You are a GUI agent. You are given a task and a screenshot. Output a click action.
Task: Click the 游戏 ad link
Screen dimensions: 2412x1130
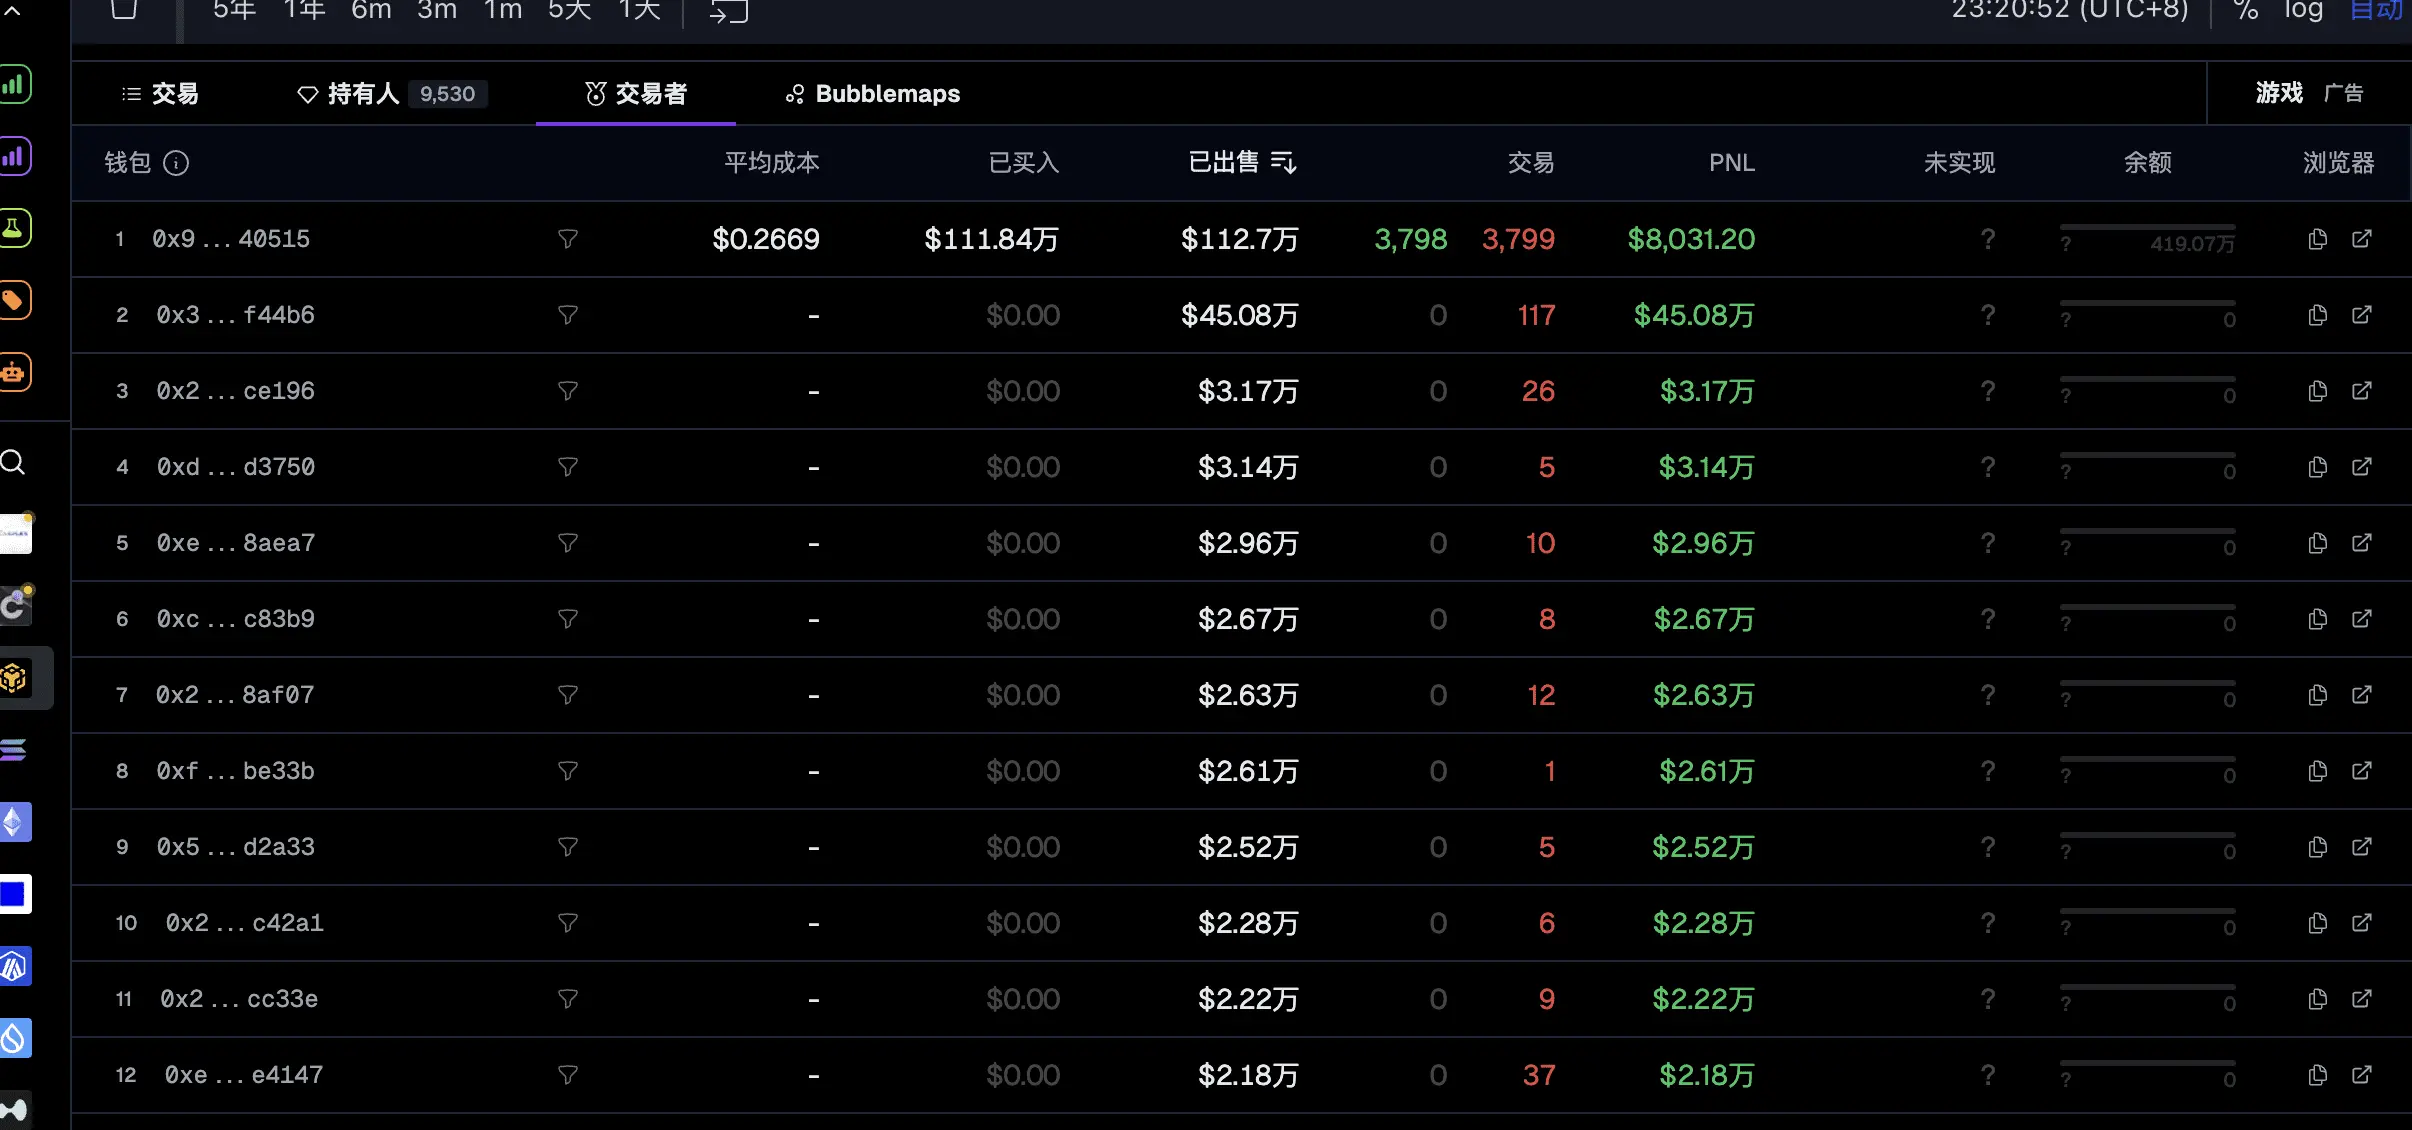tap(2279, 93)
